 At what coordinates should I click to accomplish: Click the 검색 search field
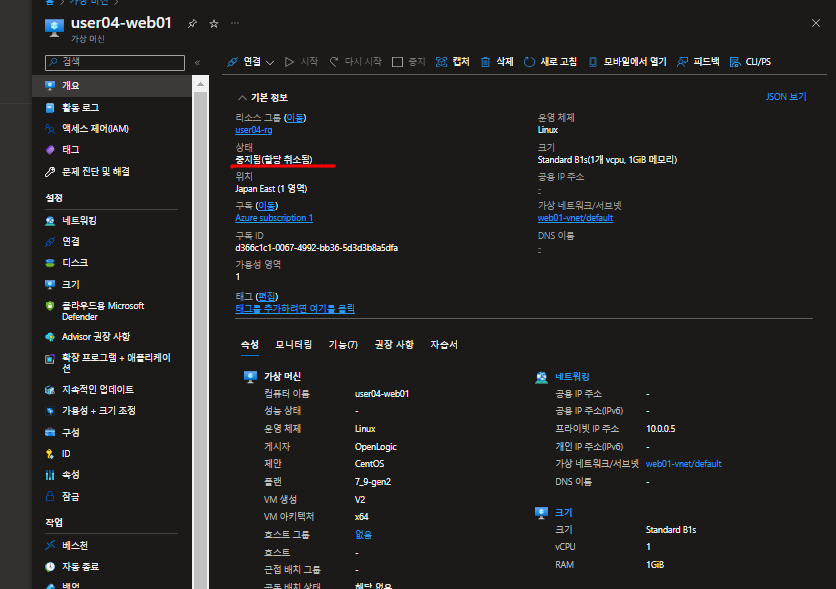[x=115, y=62]
